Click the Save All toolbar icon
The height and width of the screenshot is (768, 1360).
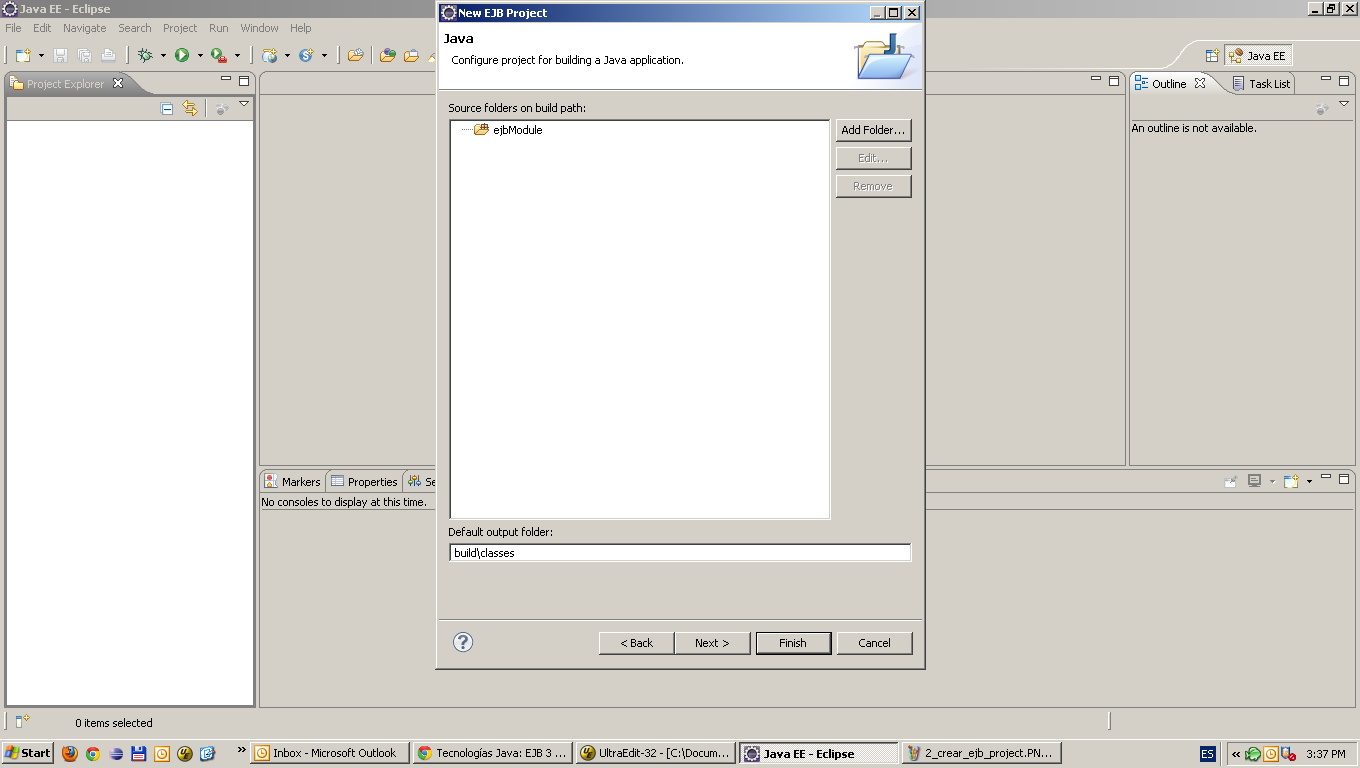pyautogui.click(x=85, y=55)
